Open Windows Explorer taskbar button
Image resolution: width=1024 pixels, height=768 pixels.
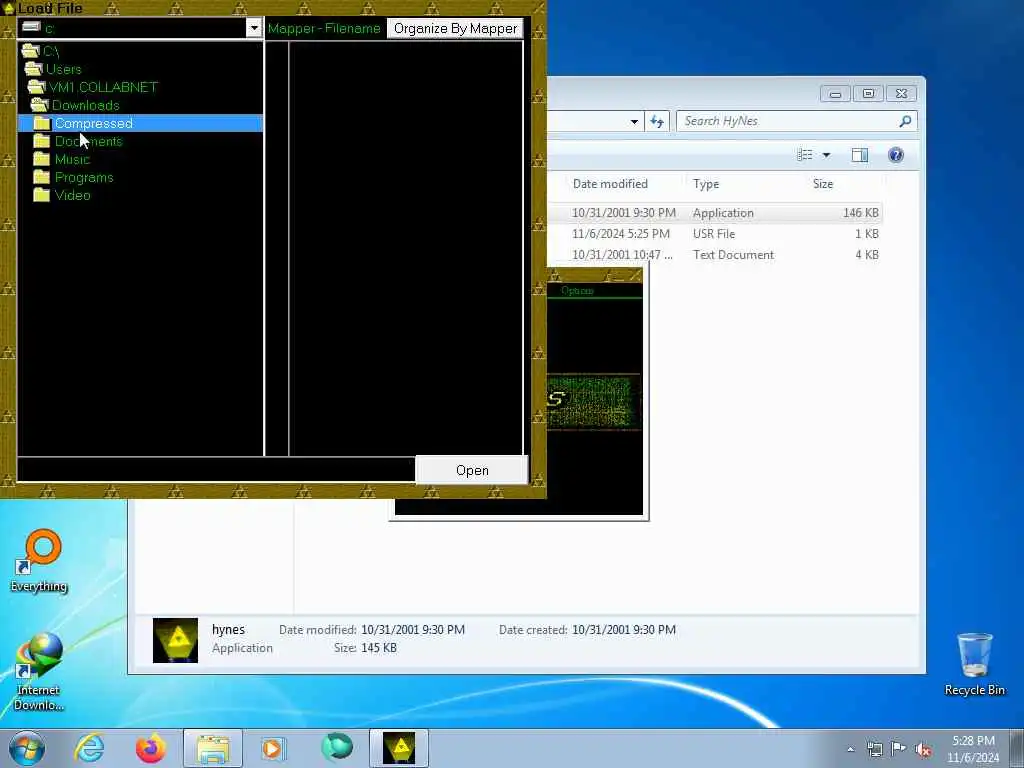(x=212, y=748)
